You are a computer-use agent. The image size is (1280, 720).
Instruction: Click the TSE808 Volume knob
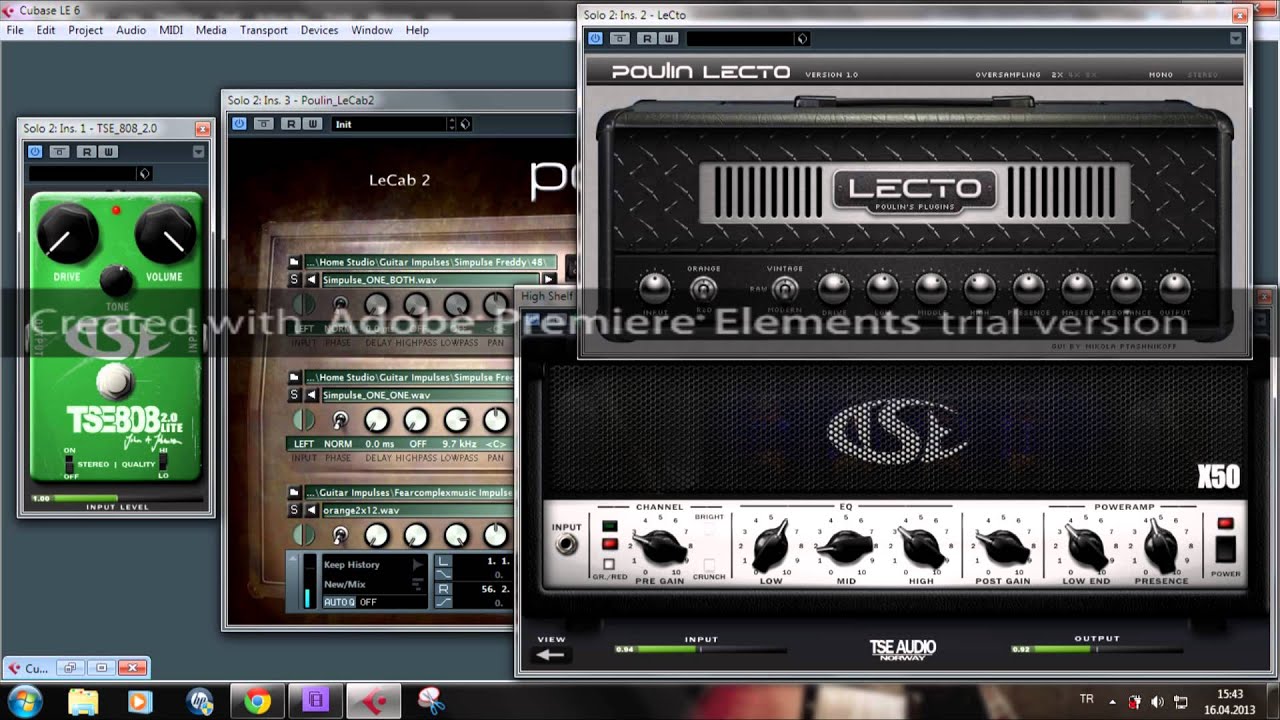165,235
